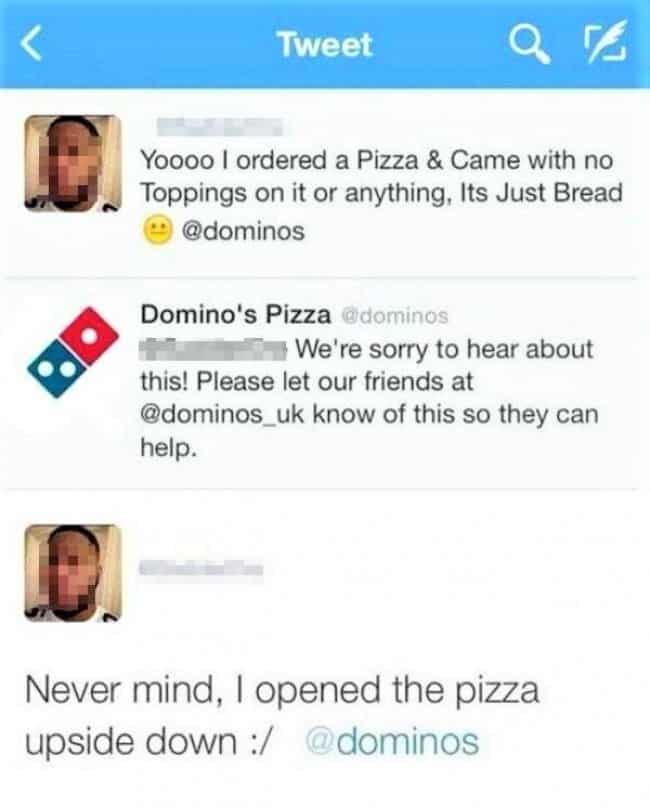
Task: Tap the blurred username on the bottom tweet
Action: [201, 568]
